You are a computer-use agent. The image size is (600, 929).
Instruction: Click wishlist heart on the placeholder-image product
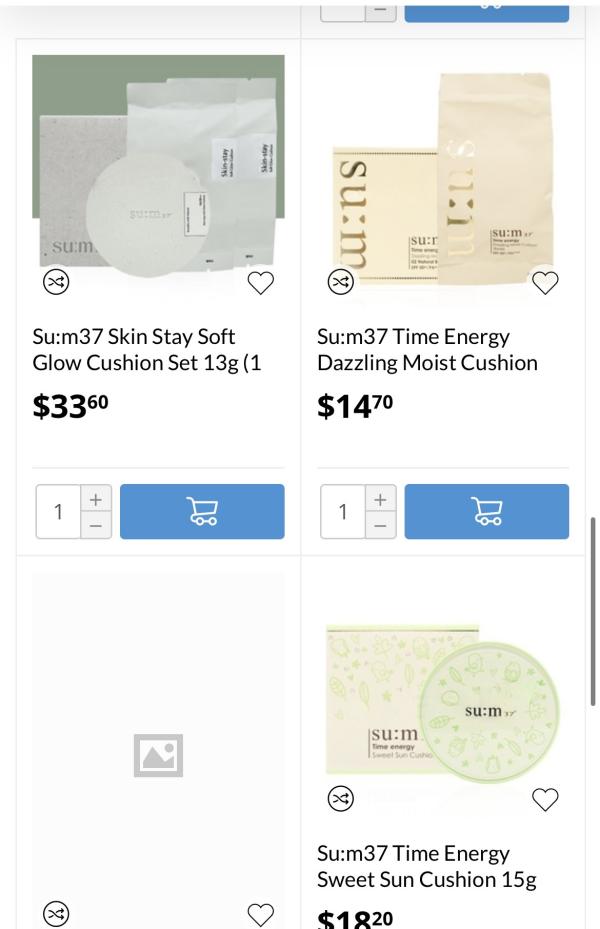pyautogui.click(x=260, y=914)
